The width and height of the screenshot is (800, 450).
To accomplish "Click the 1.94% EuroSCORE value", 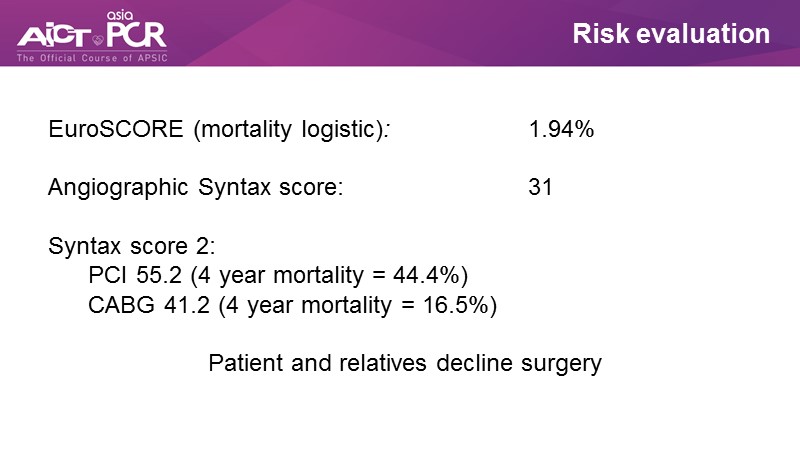I will coord(561,131).
